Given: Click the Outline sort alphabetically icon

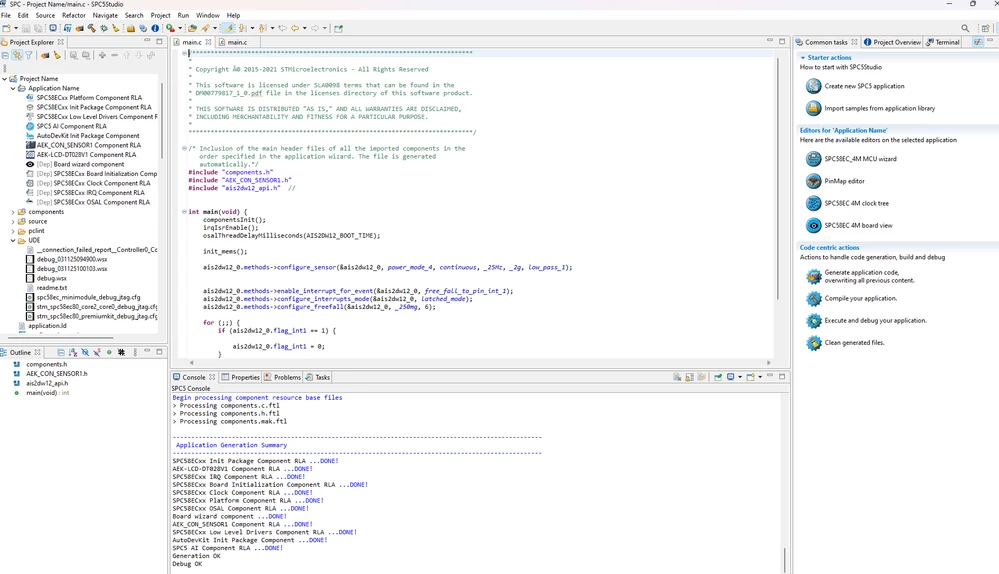Looking at the screenshot, I should [73, 352].
